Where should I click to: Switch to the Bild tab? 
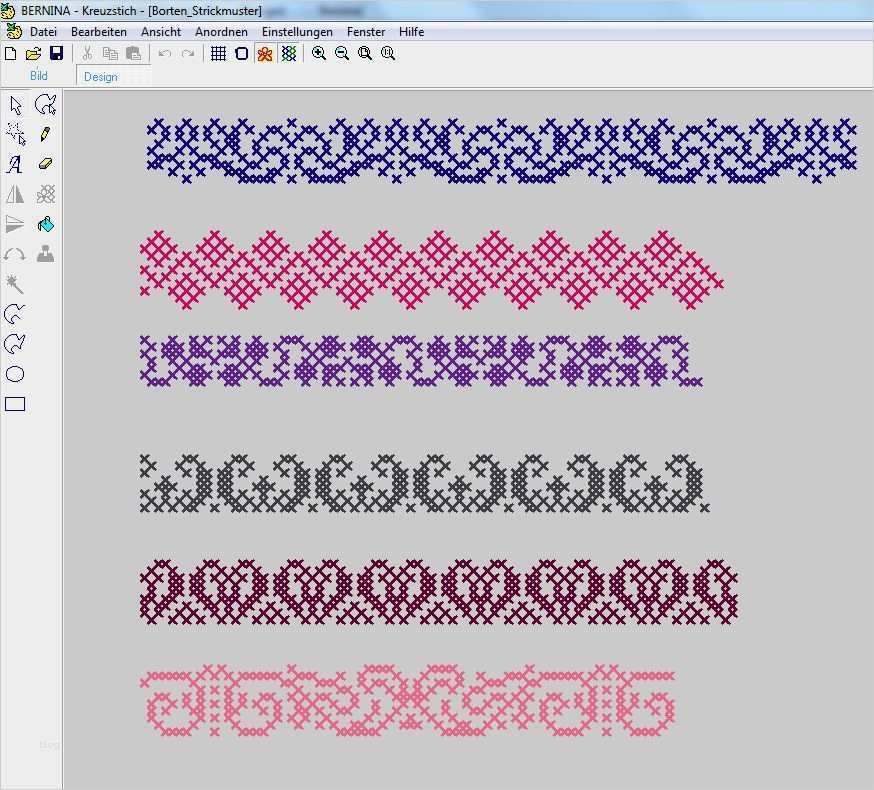pos(38,75)
